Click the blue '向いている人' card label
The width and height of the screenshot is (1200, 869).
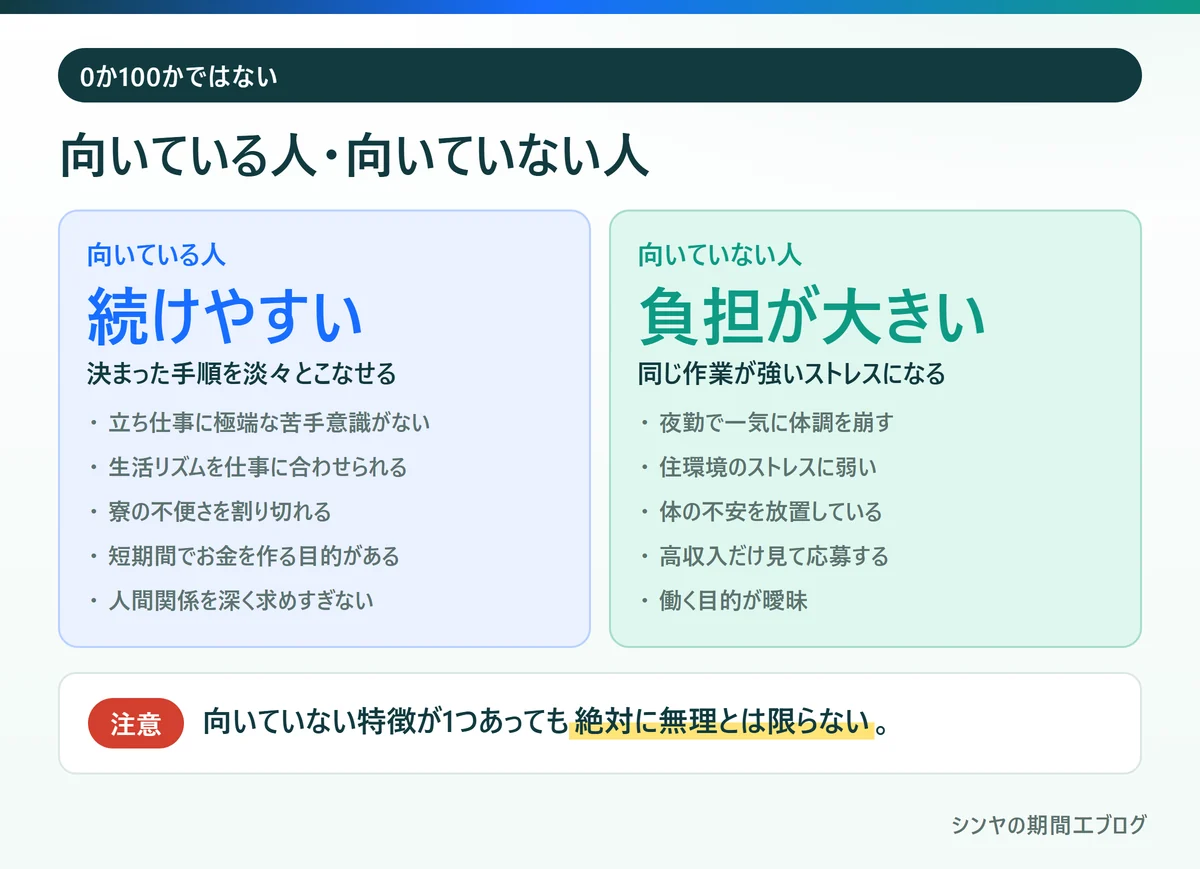click(156, 254)
